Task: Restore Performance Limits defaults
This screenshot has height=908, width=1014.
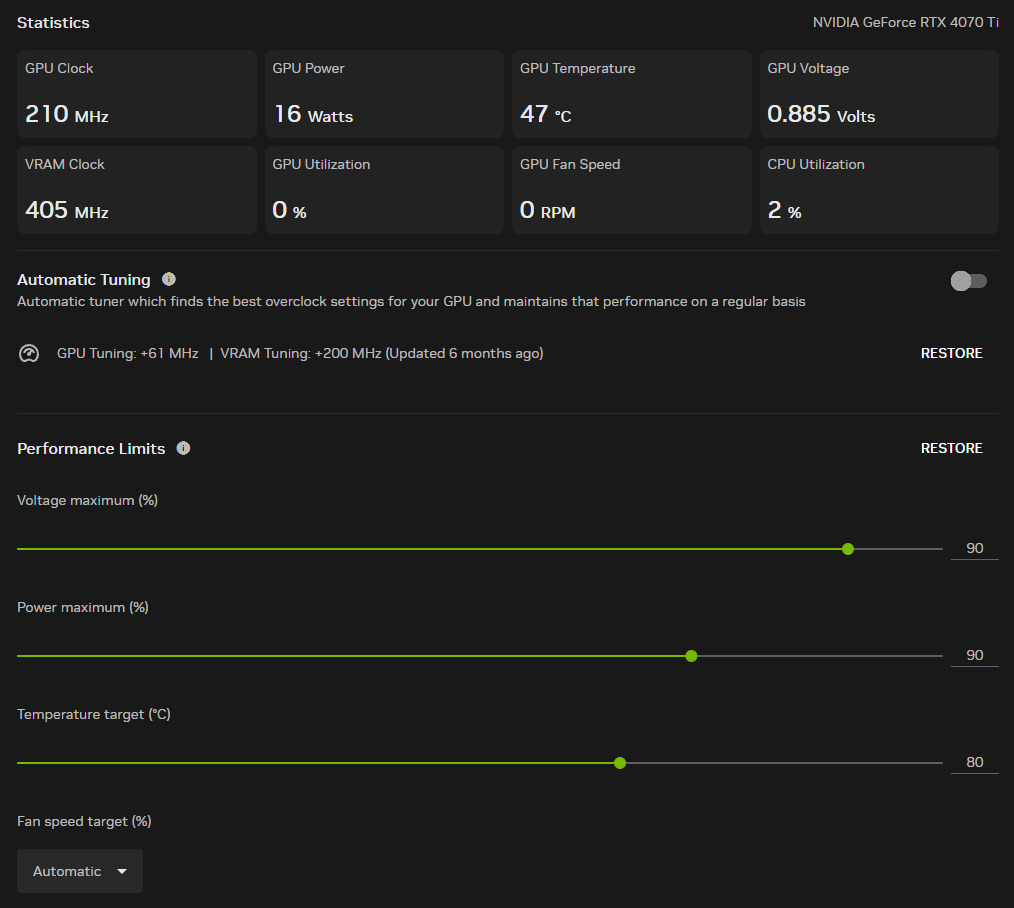Action: pyautogui.click(x=951, y=448)
